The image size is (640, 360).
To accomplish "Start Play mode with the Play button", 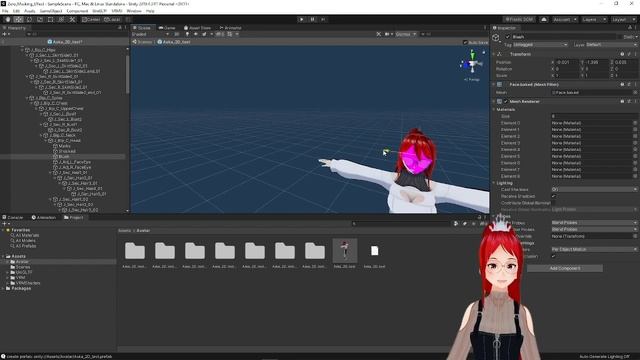I will pyautogui.click(x=302, y=19).
